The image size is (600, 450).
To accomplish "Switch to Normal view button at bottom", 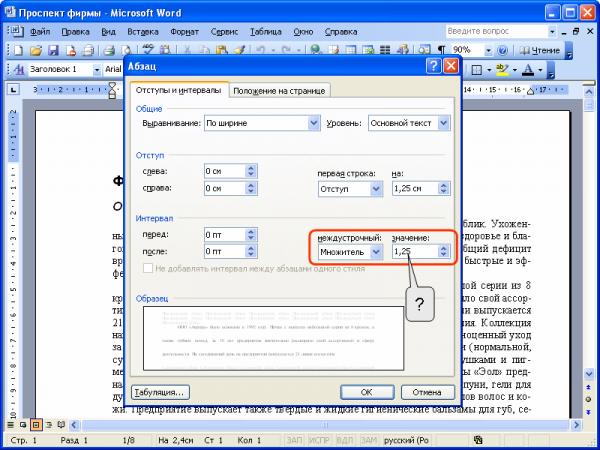I will click(11, 425).
